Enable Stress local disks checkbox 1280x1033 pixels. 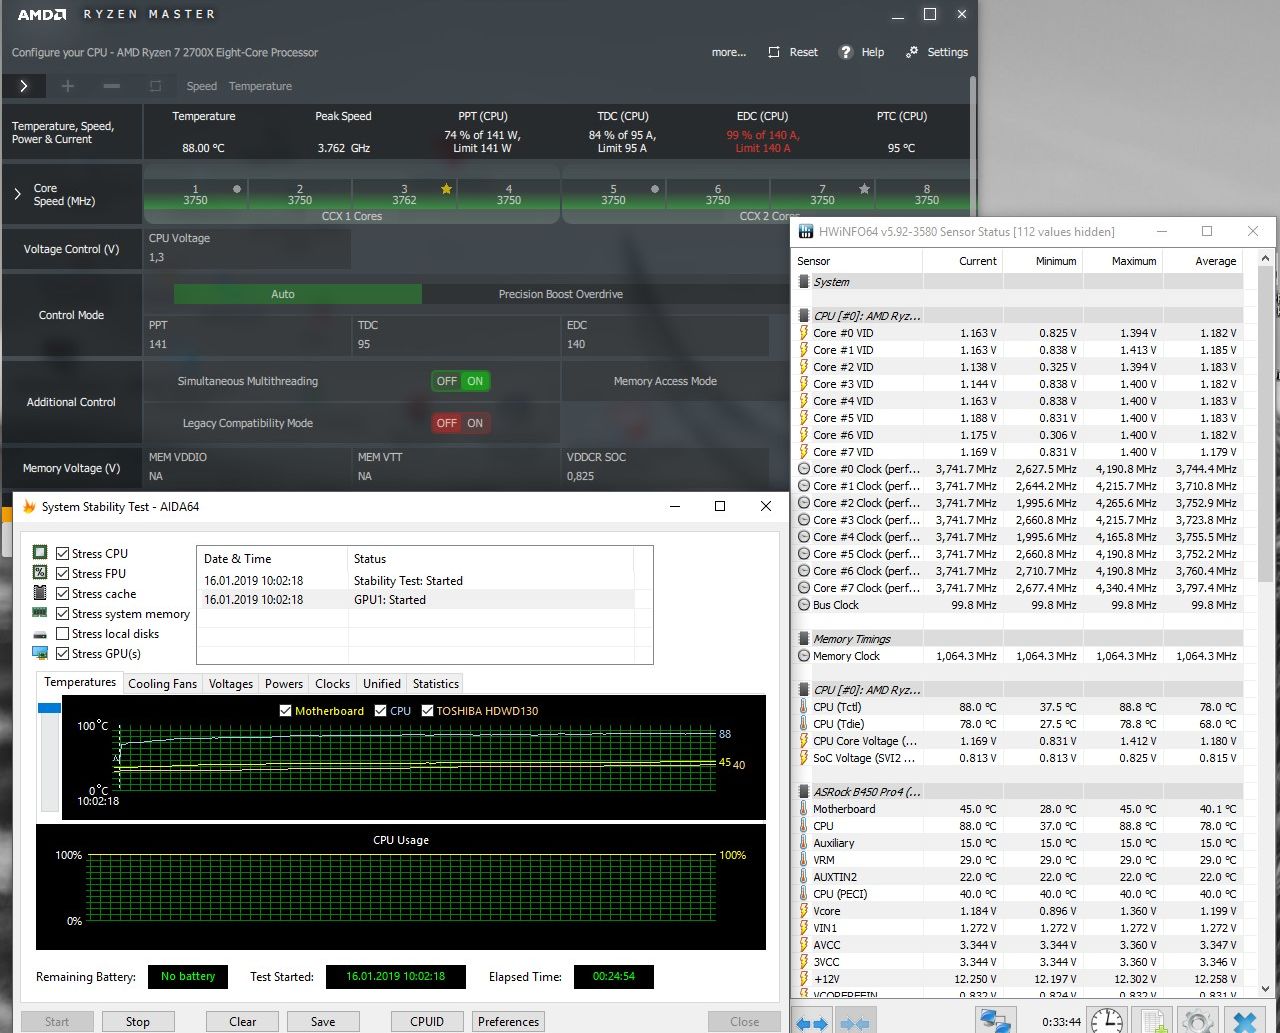63,633
